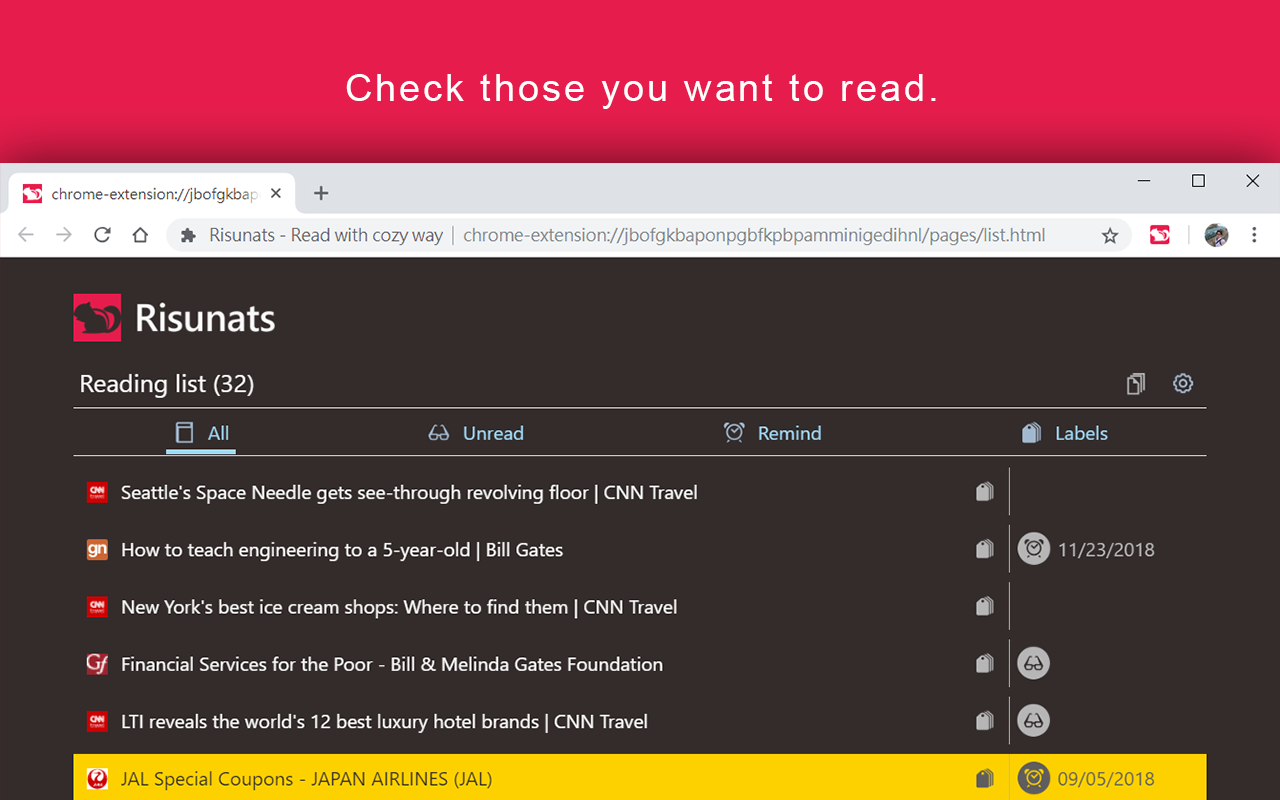
Task: Switch to the Unread tab
Action: coord(476,433)
